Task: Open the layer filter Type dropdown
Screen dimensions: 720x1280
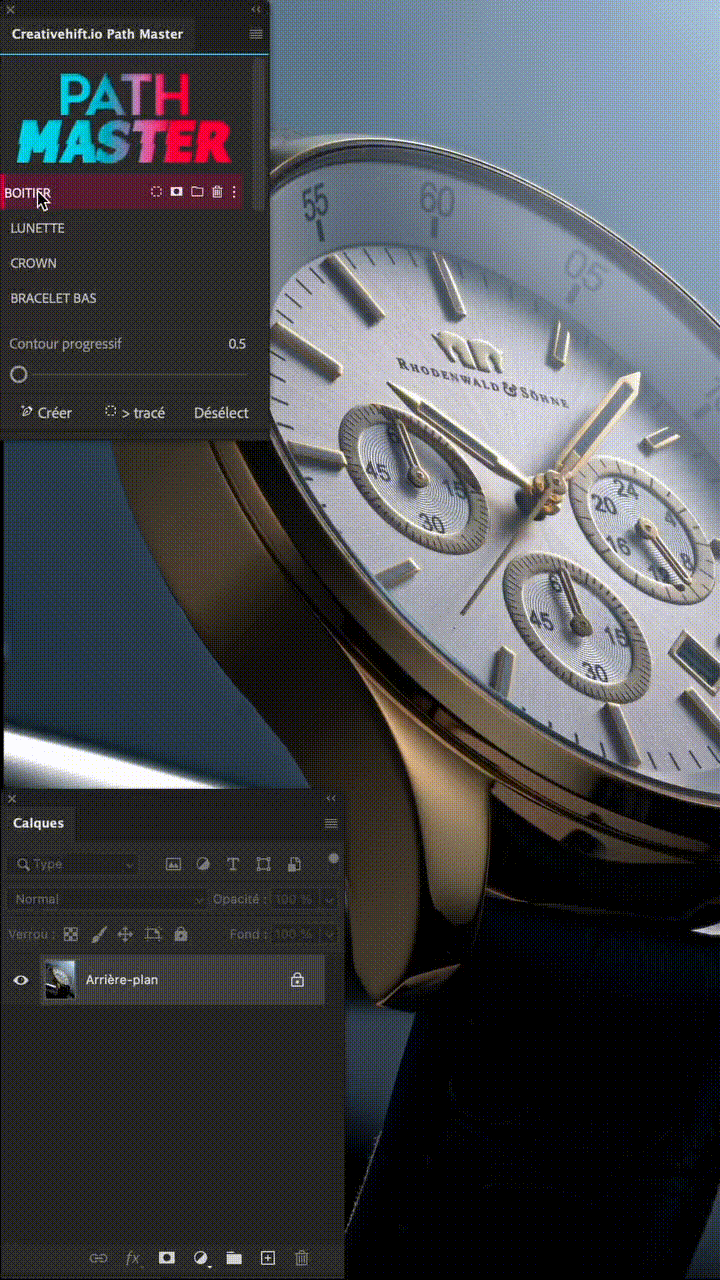Action: [75, 864]
